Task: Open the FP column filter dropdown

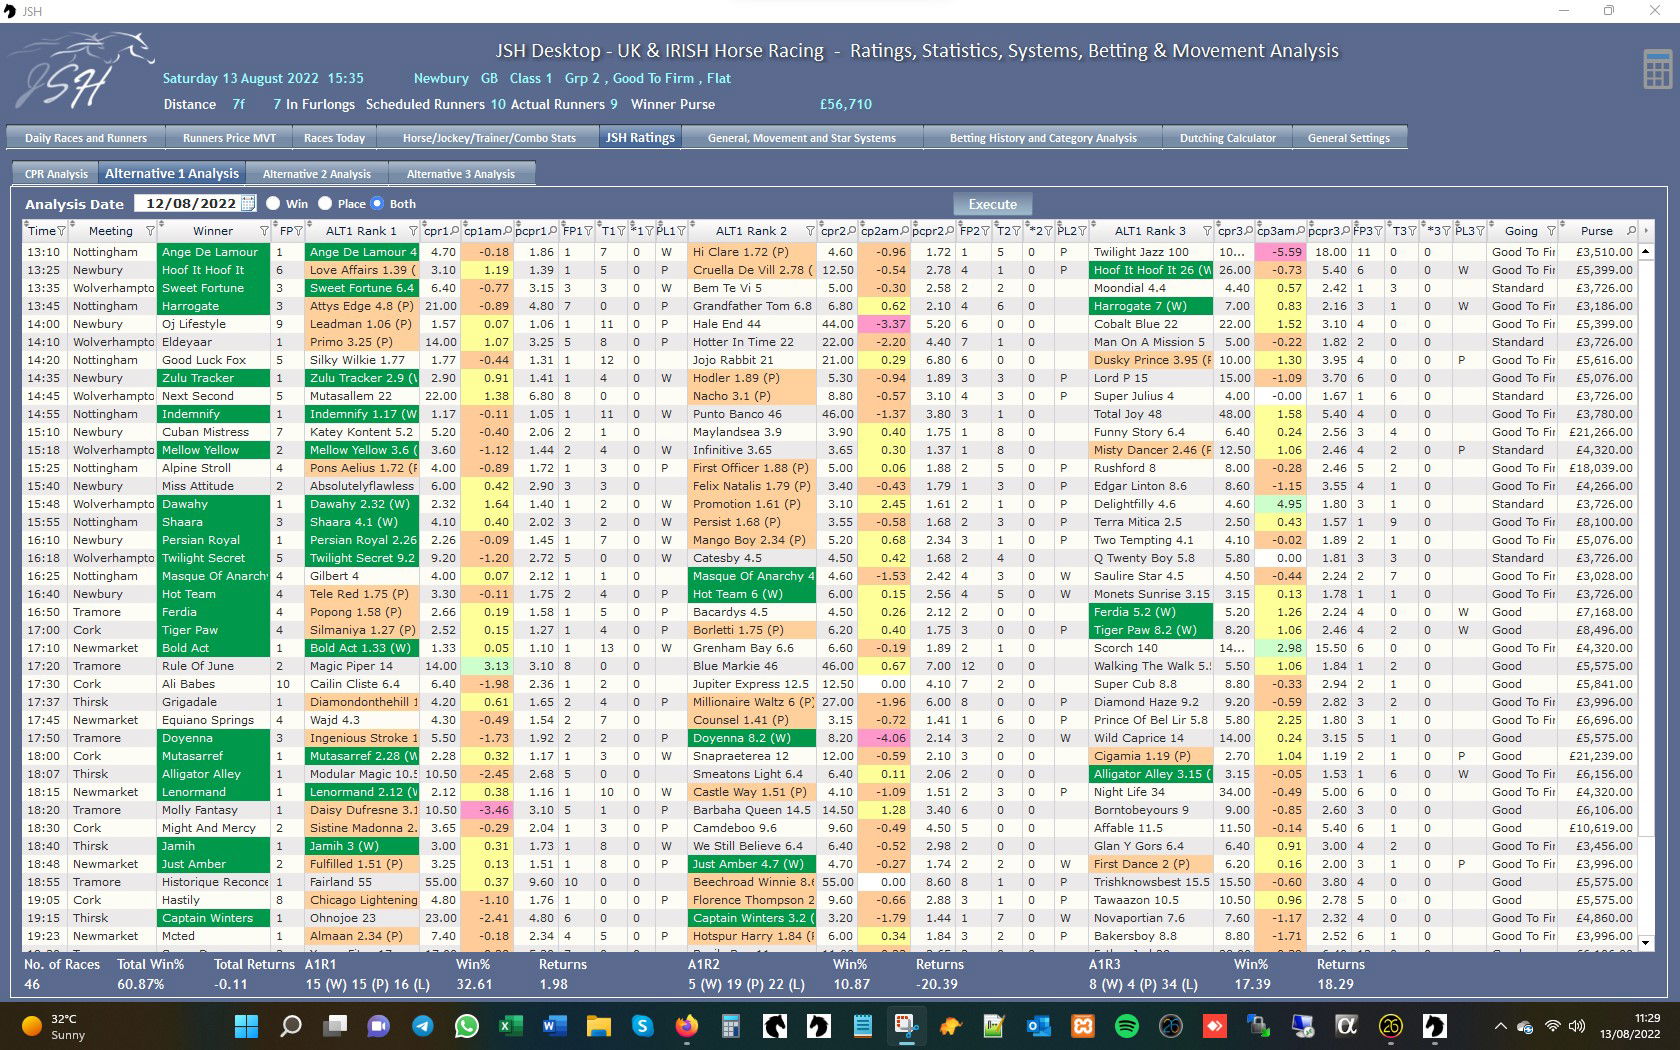Action: (x=298, y=231)
